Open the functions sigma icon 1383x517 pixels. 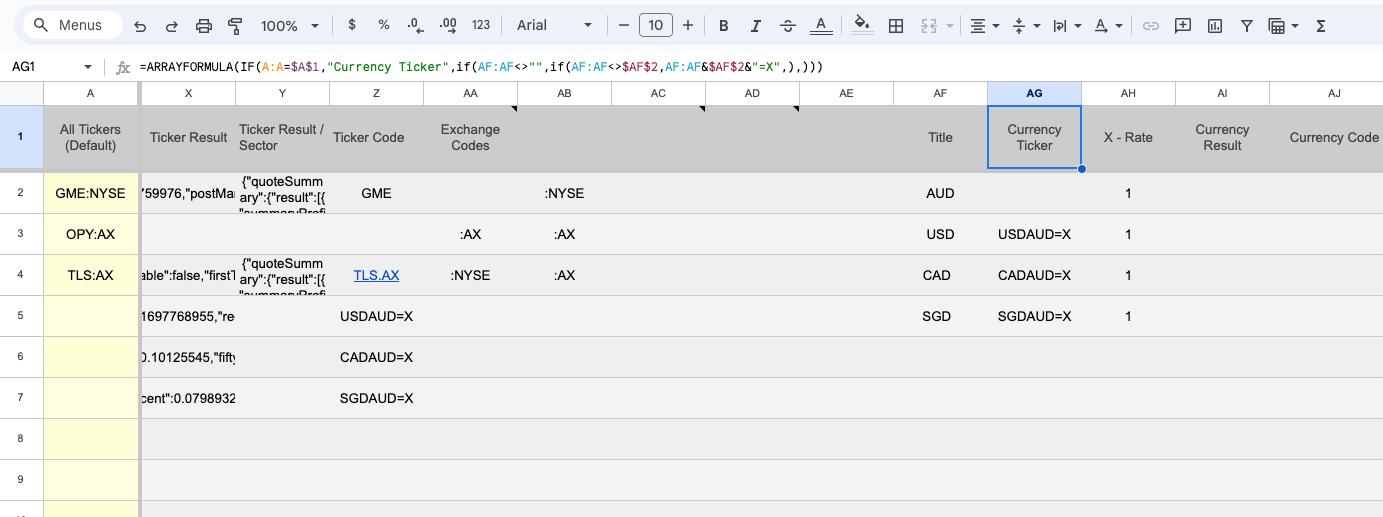pyautogui.click(x=1321, y=26)
